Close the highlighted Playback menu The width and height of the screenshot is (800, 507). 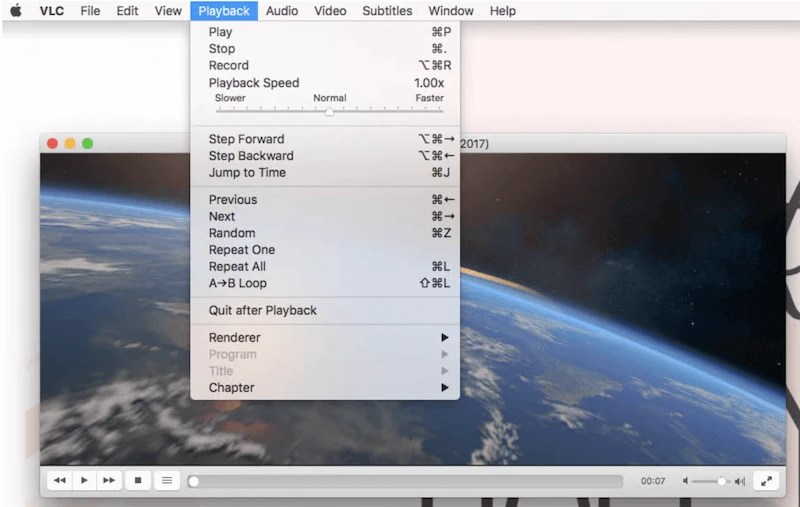coord(224,11)
